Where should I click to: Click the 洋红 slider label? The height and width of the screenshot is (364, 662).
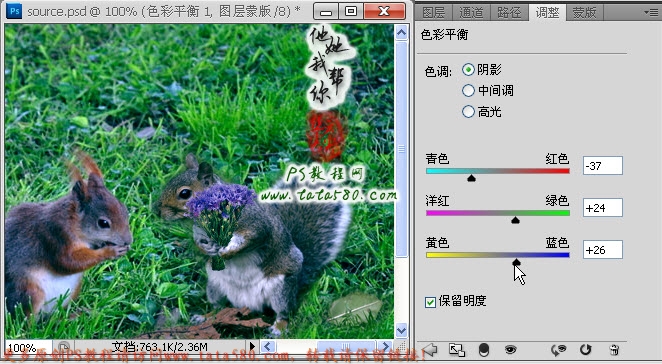(x=437, y=201)
